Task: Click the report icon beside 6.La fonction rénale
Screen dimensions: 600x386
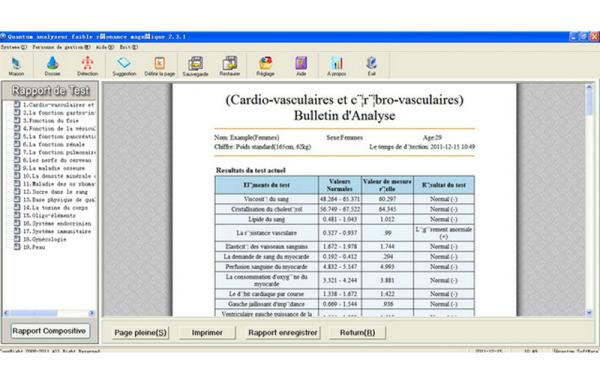Action: [x=17, y=144]
